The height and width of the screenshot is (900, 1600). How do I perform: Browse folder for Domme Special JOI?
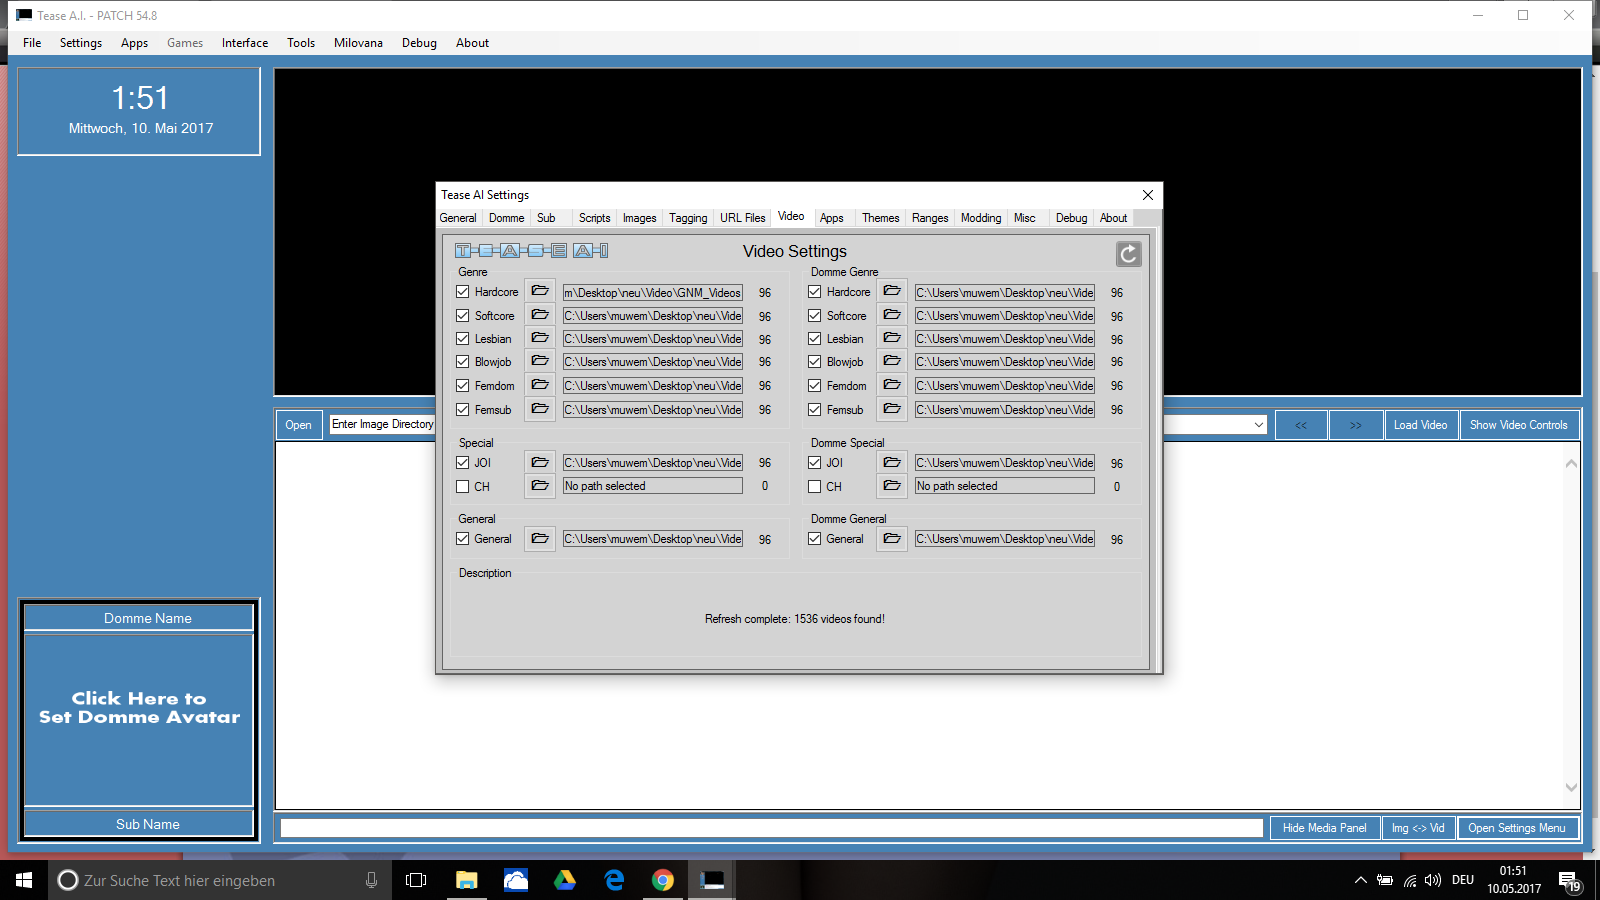point(892,463)
